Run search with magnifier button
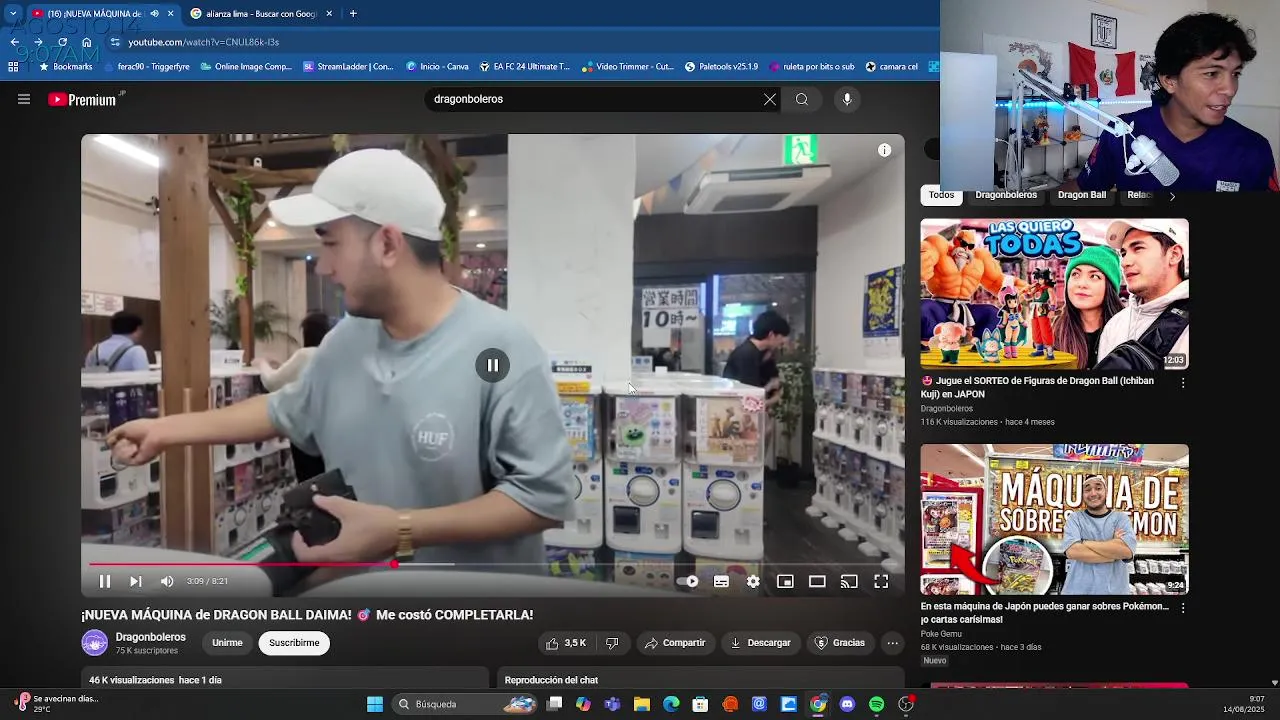The width and height of the screenshot is (1280, 720). [x=802, y=99]
